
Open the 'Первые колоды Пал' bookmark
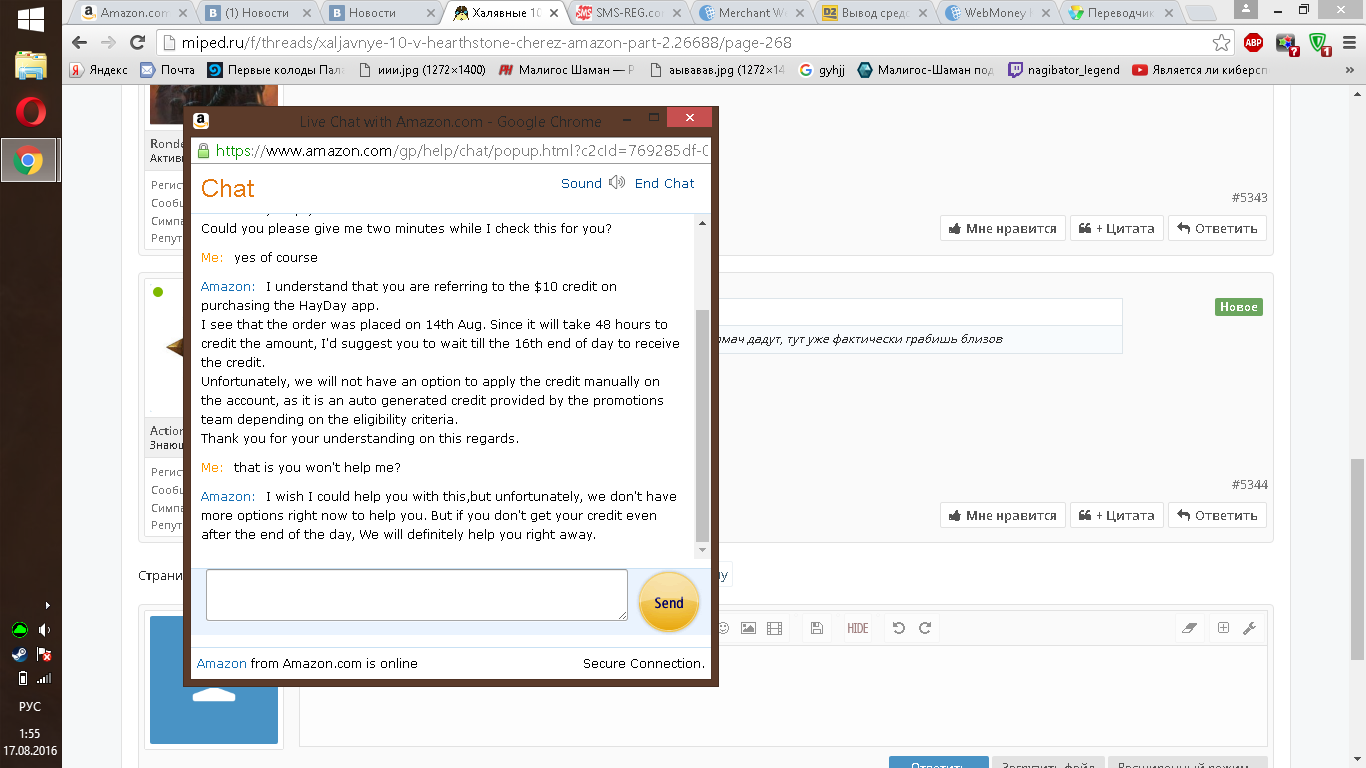pyautogui.click(x=277, y=70)
